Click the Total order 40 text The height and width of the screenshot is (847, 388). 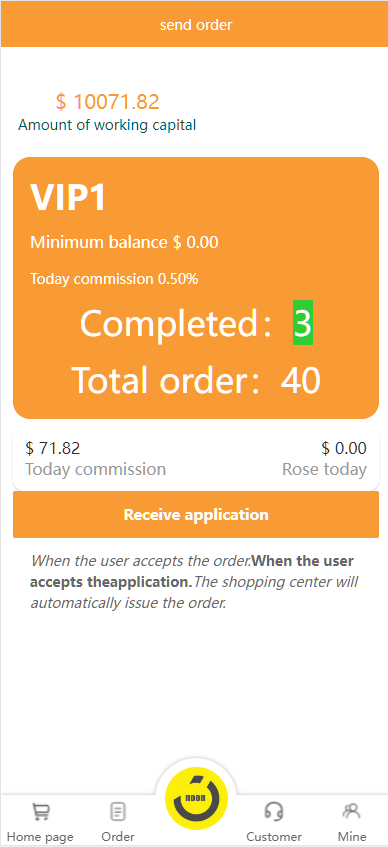(x=196, y=380)
